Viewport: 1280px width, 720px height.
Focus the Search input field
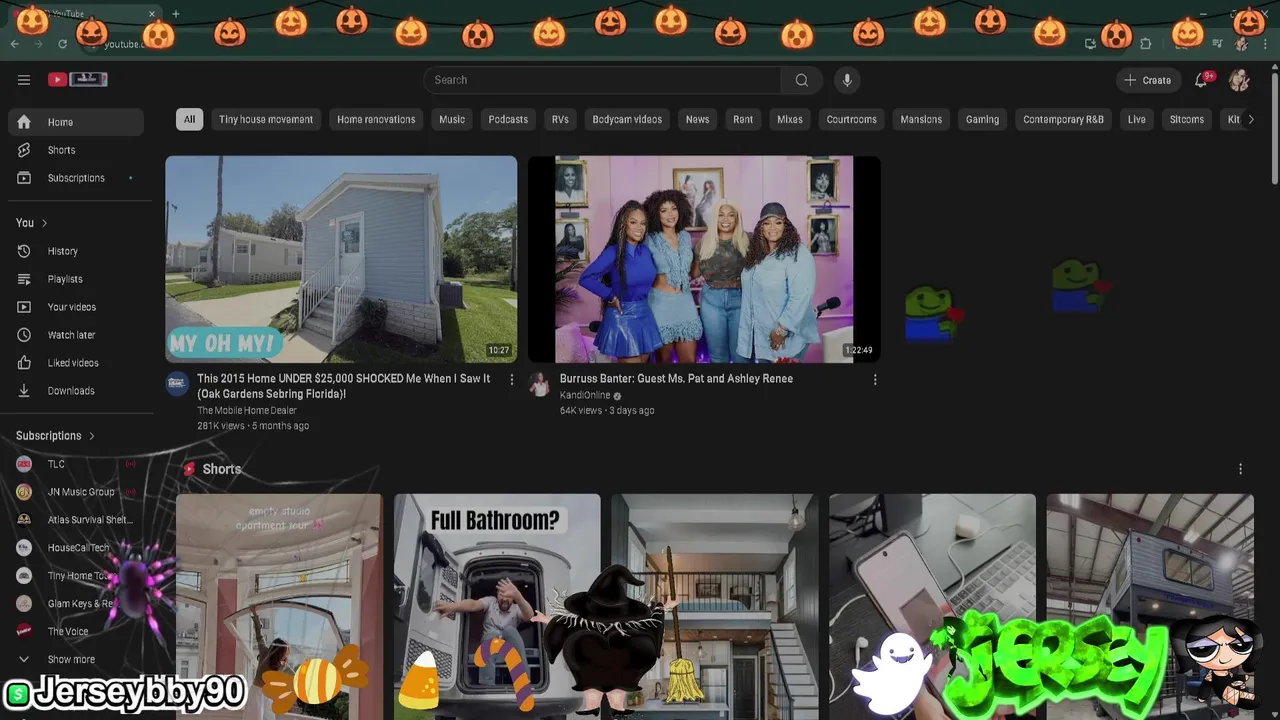tap(603, 80)
